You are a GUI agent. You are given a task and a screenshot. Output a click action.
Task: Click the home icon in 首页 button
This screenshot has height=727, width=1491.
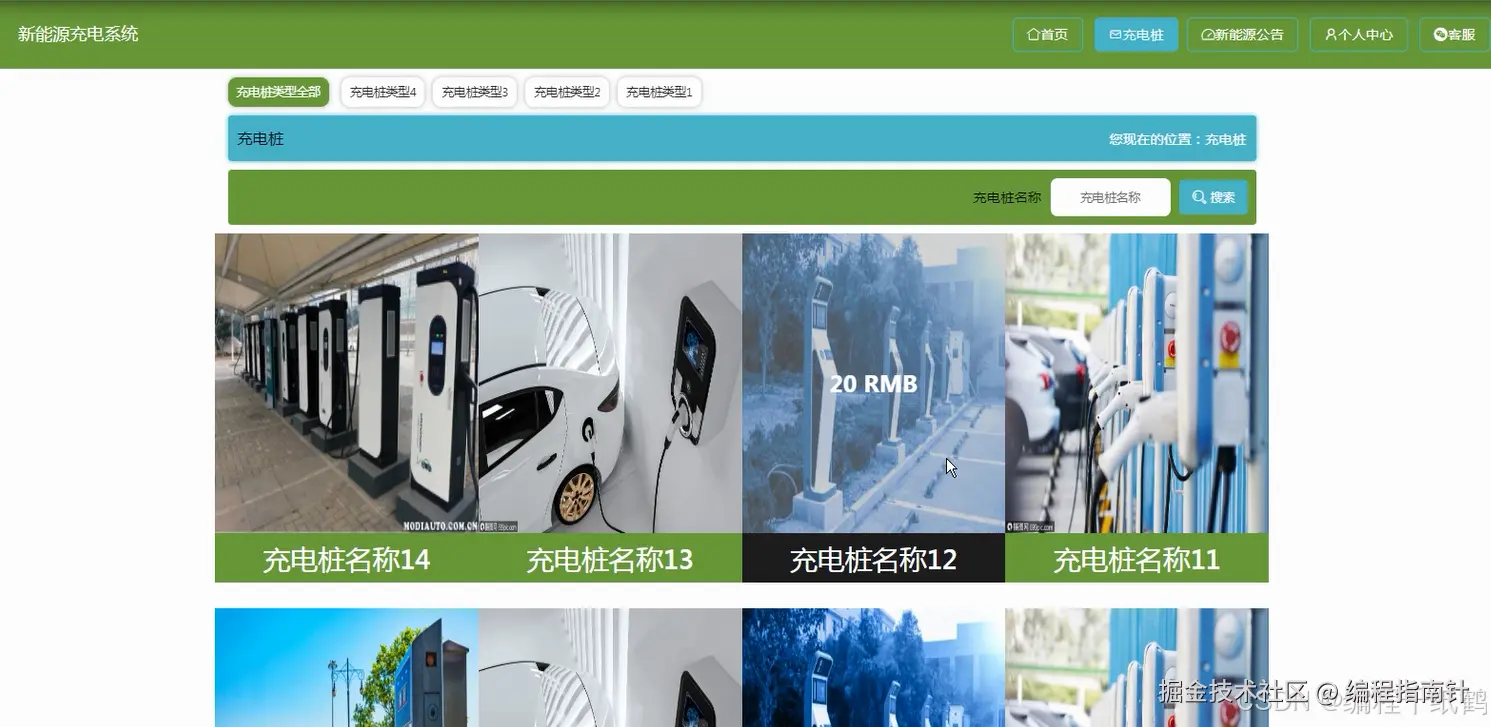pyautogui.click(x=1033, y=35)
